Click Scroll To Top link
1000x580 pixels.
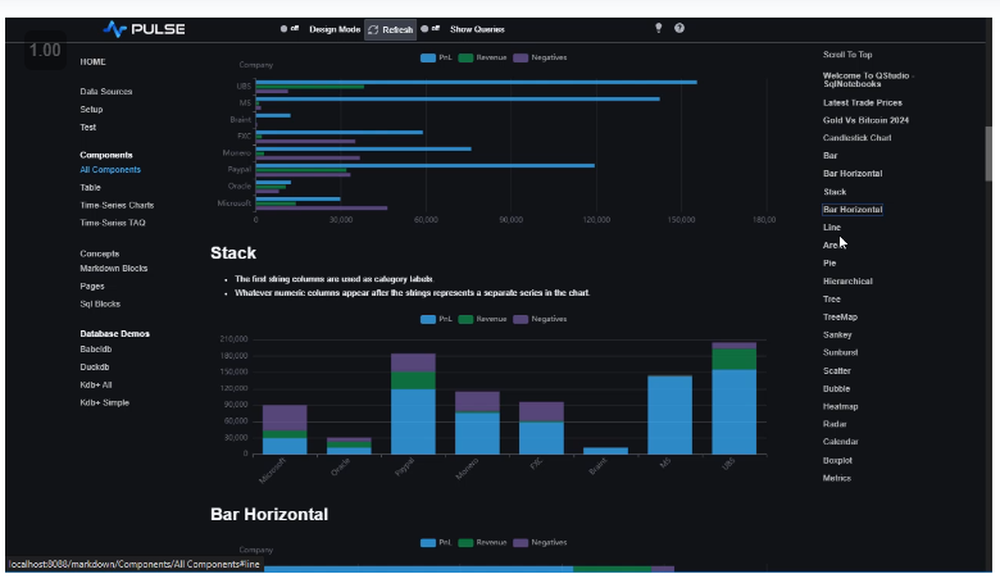tap(847, 55)
